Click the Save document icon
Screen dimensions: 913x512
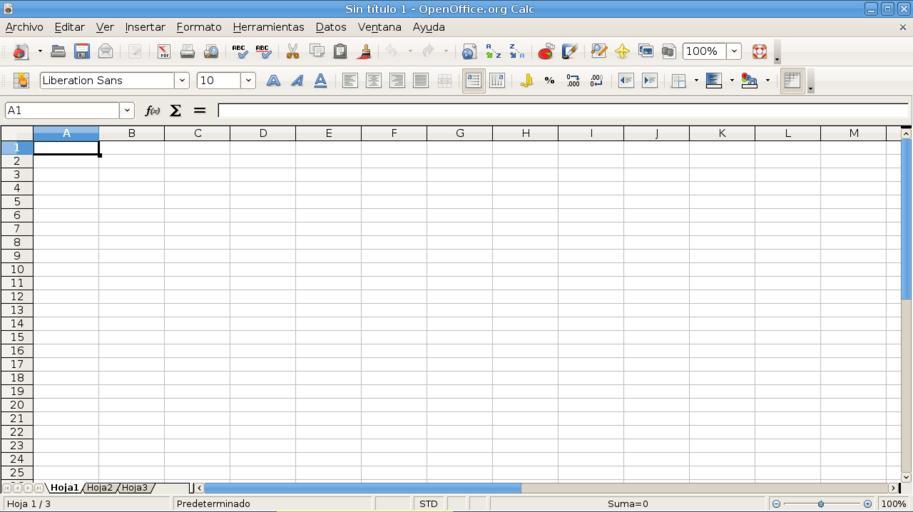click(x=82, y=51)
